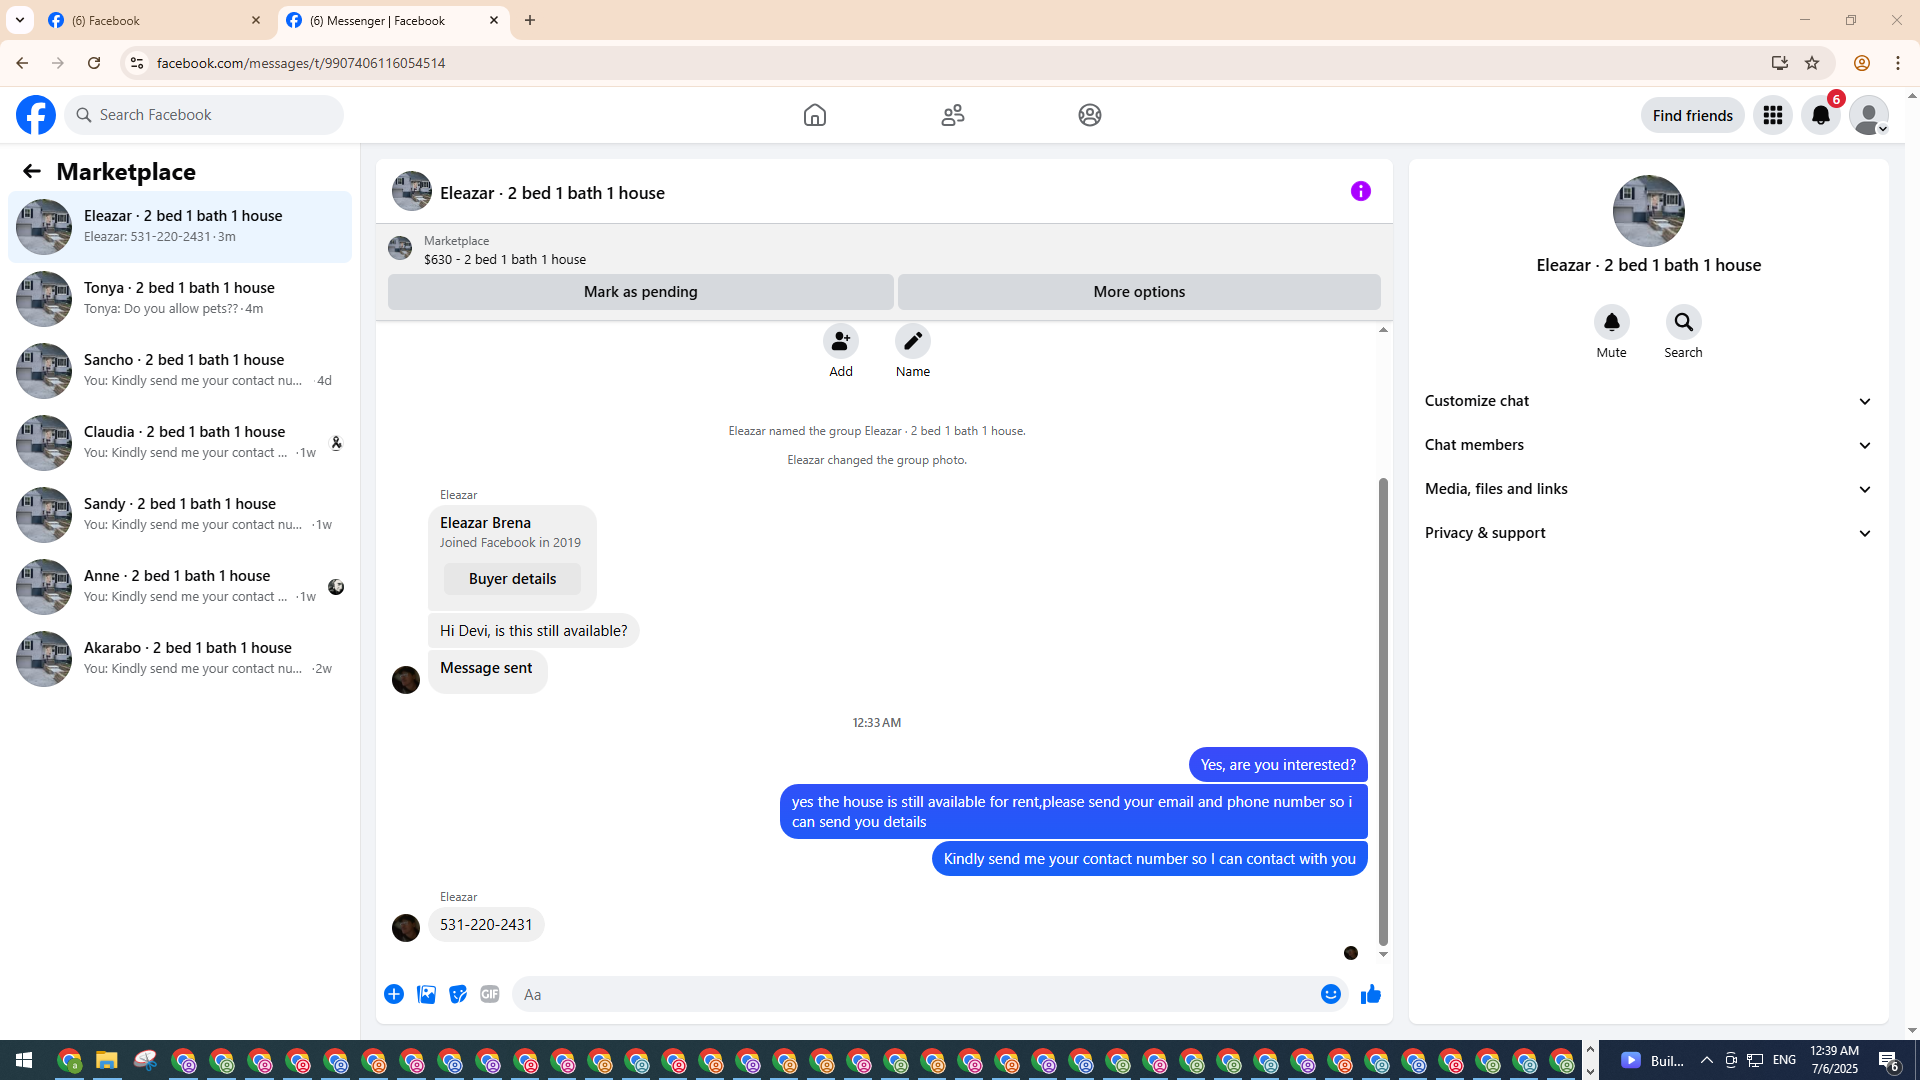The image size is (1920, 1080).
Task: Send a thumbs-up like
Action: click(1370, 994)
